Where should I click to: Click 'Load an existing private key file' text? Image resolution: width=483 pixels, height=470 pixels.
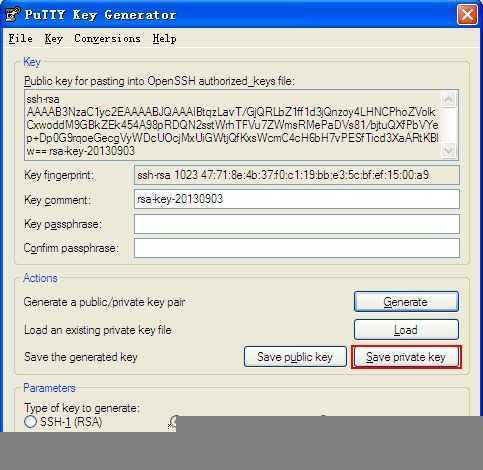(98, 330)
